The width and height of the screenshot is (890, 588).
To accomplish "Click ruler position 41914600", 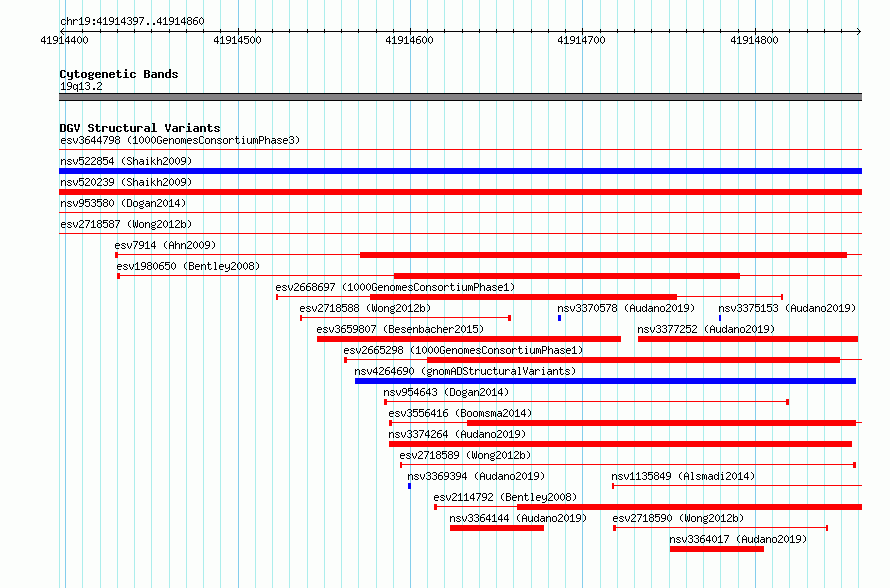I will [x=409, y=40].
